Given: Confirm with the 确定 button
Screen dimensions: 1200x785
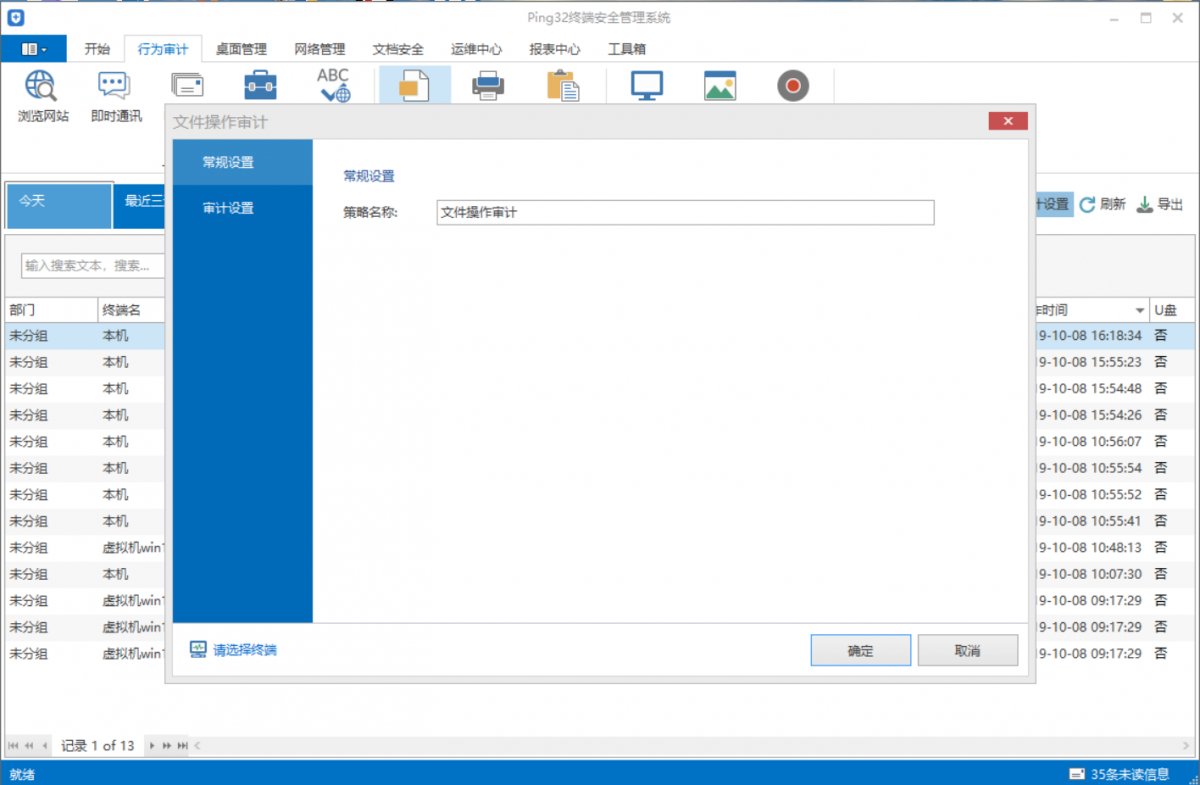Looking at the screenshot, I should [x=860, y=650].
